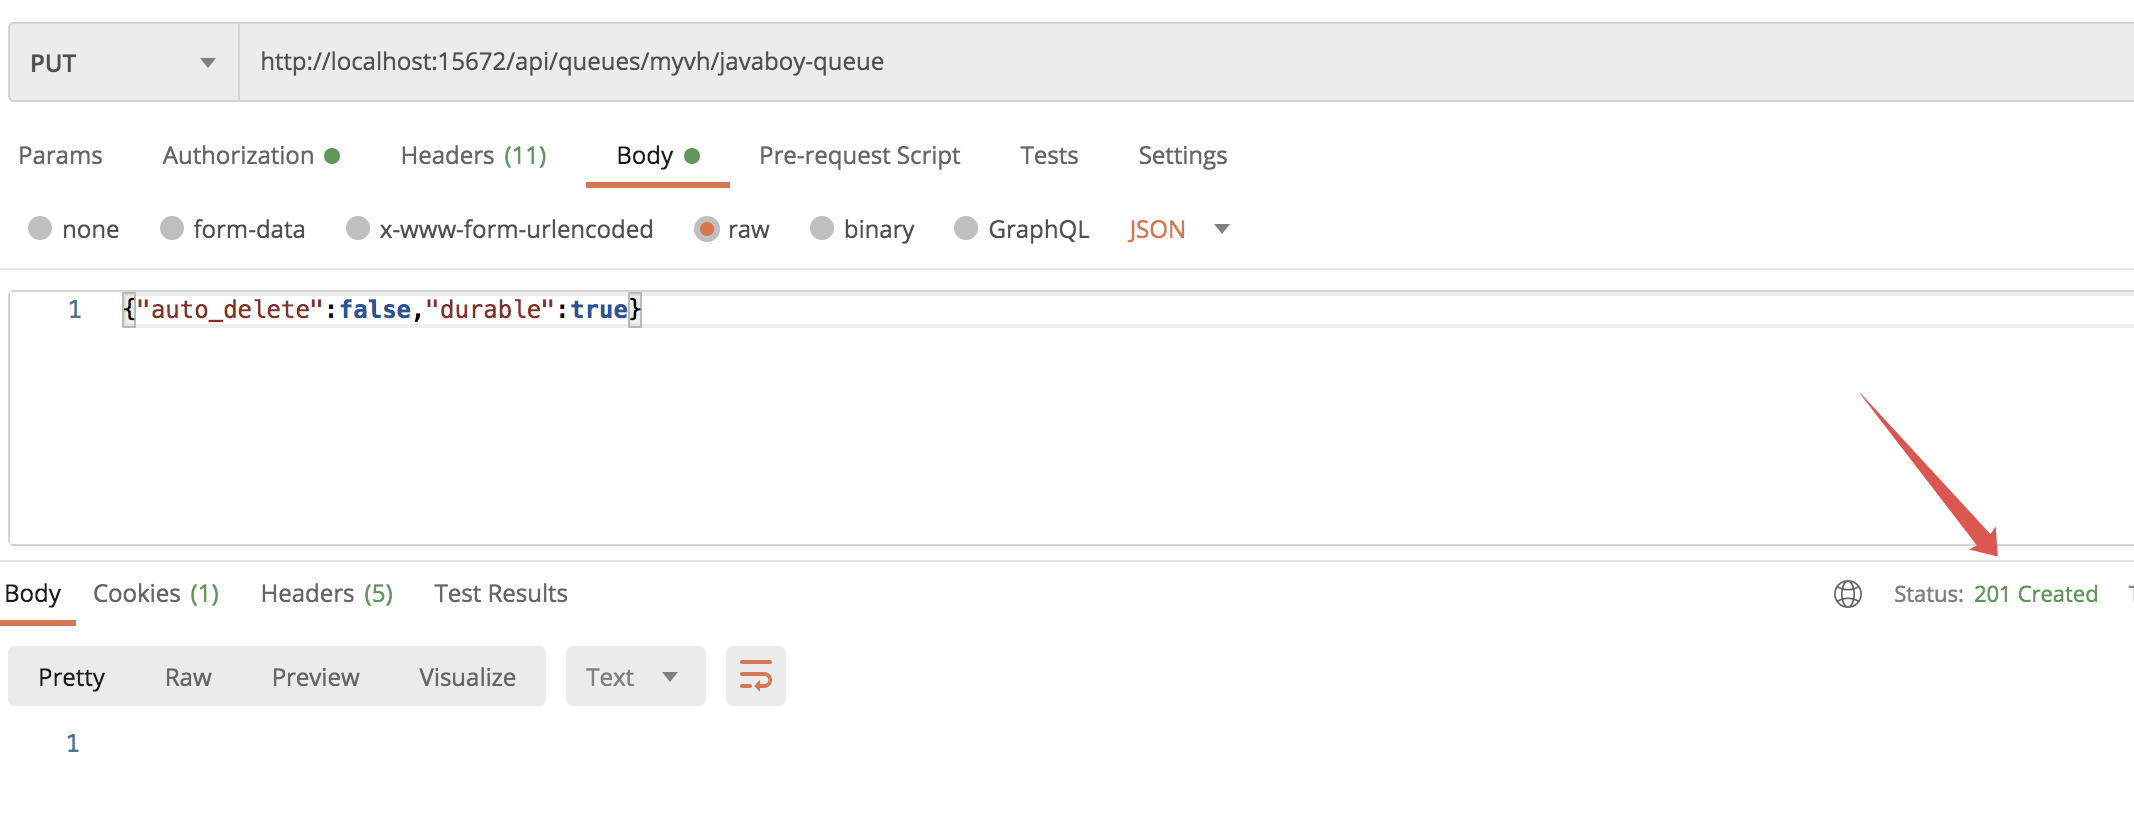Switch response view to Raw
Screen dimensions: 2134x814
188,677
